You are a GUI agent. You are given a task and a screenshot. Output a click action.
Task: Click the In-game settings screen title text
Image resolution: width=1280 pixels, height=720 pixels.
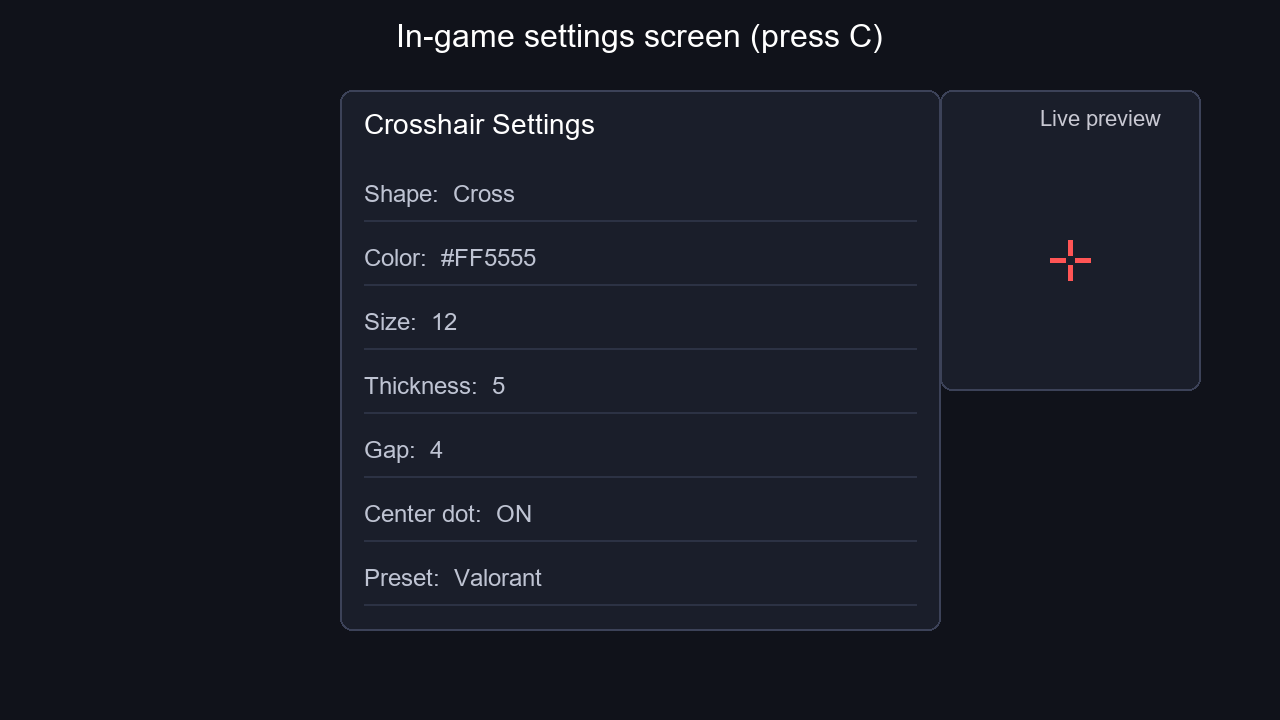pyautogui.click(x=568, y=37)
